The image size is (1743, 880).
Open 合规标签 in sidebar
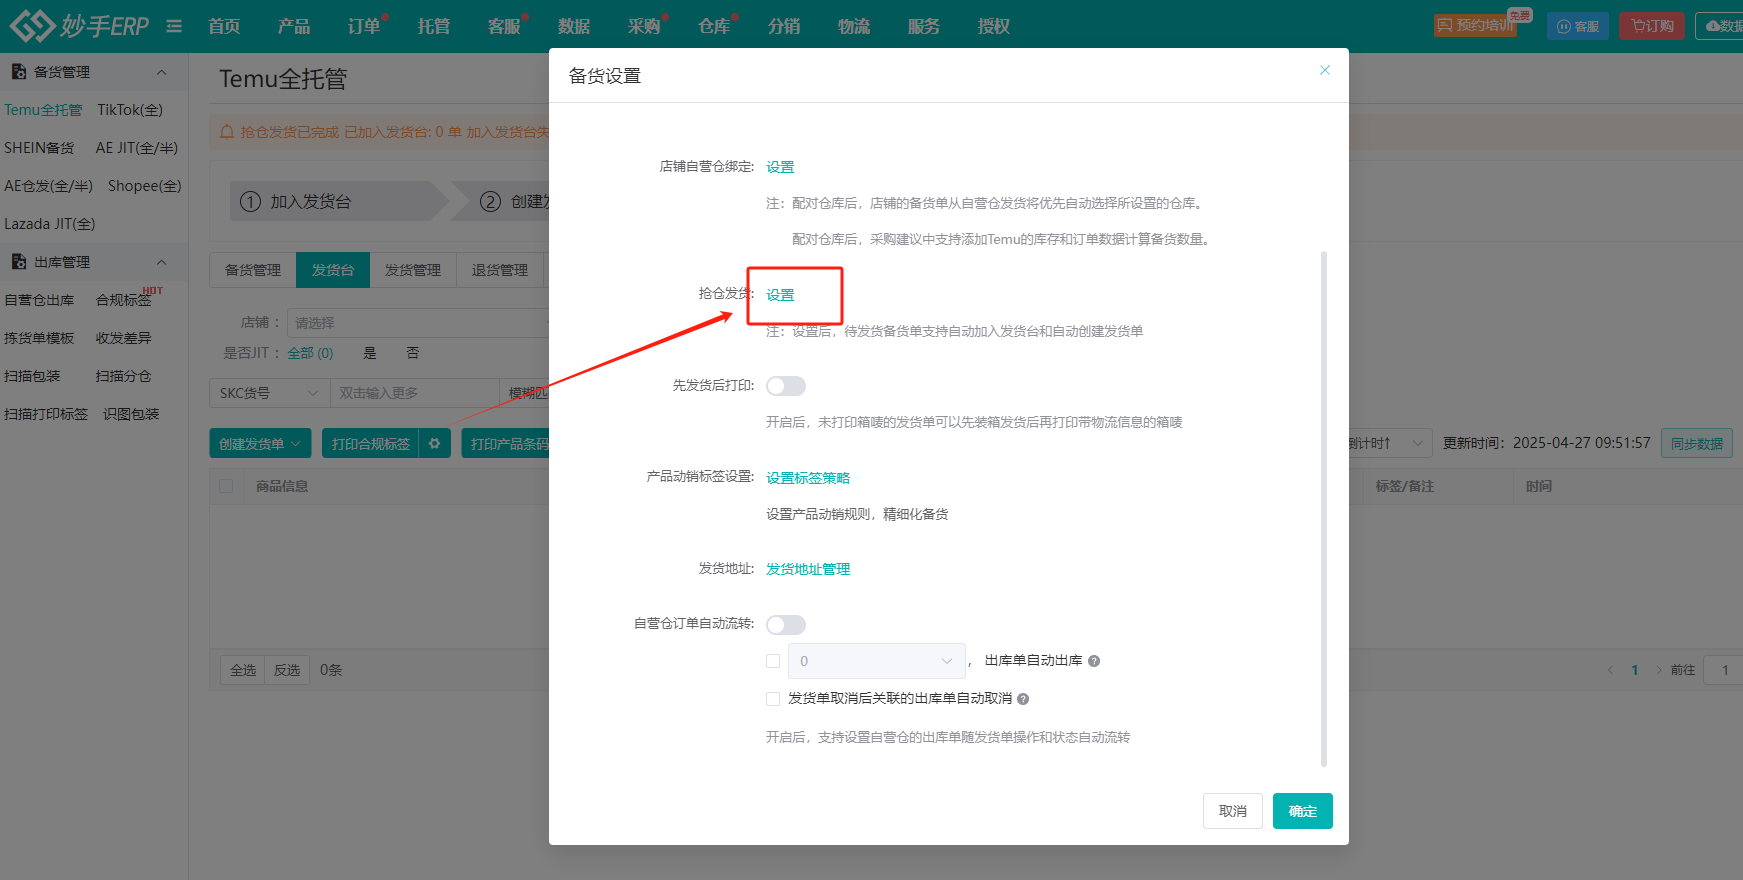pyautogui.click(x=124, y=300)
